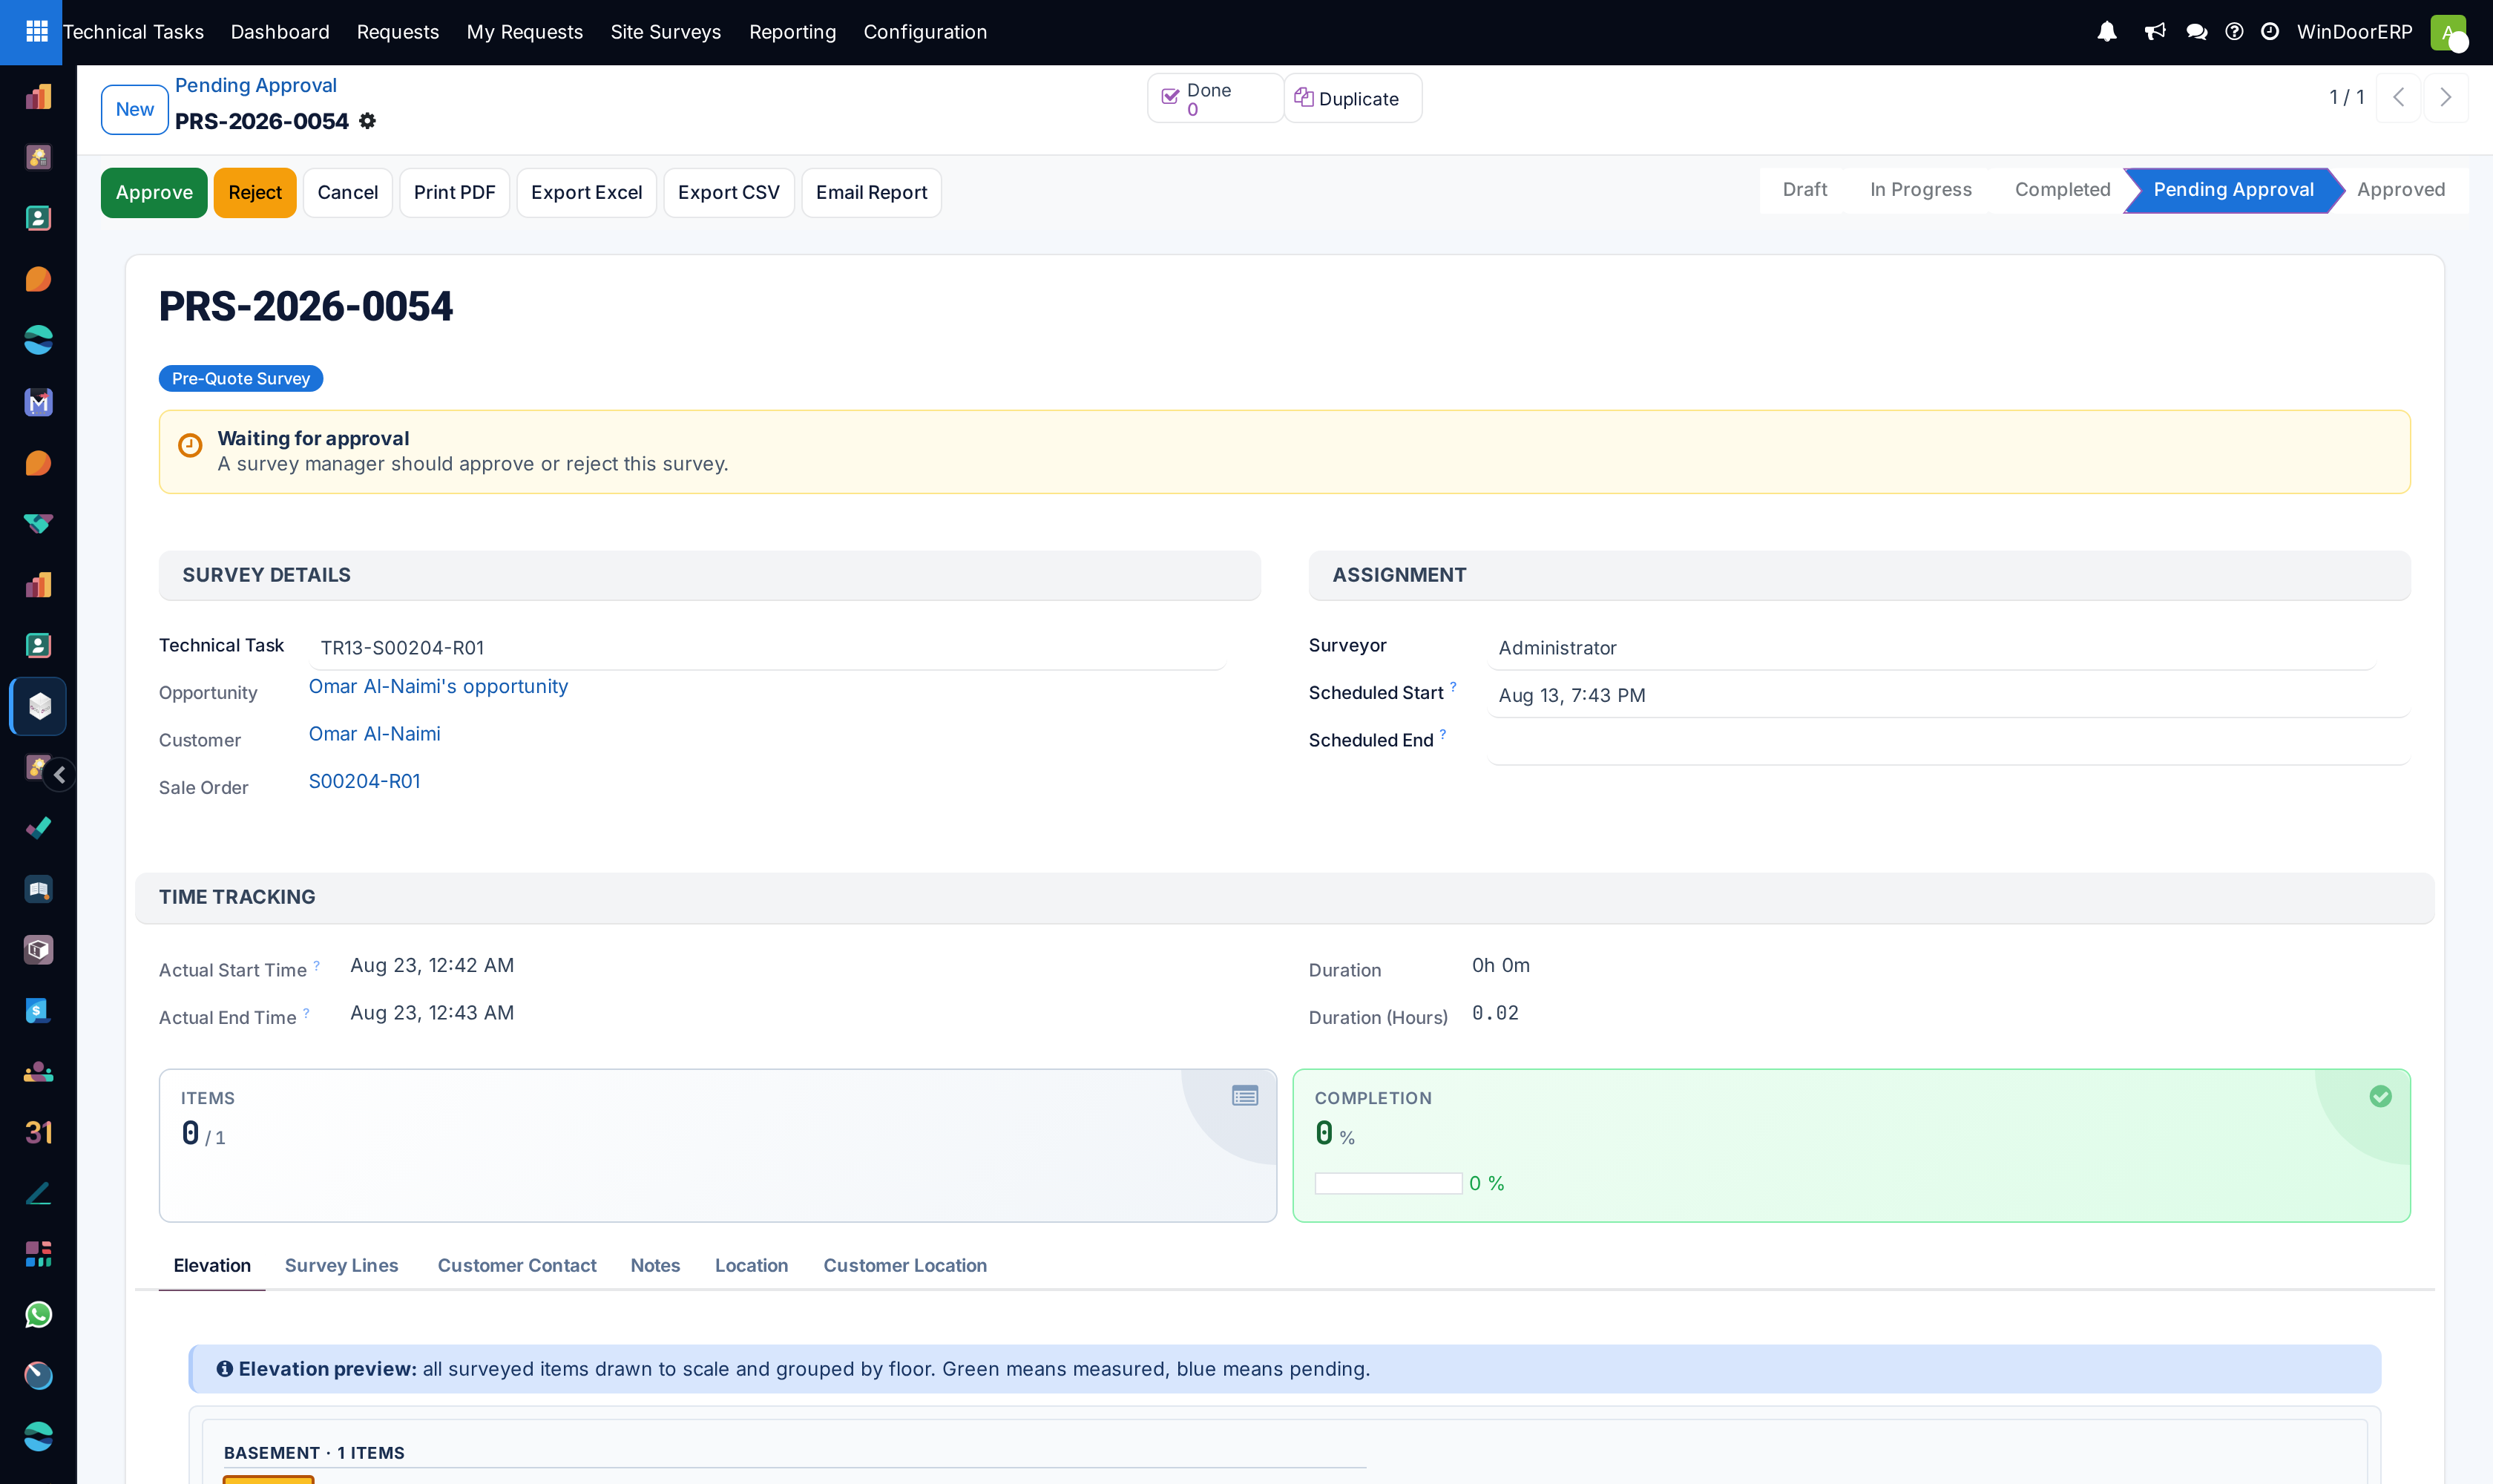The width and height of the screenshot is (2493, 1484).
Task: Follow the Pending Approval breadcrumb link
Action: point(256,85)
